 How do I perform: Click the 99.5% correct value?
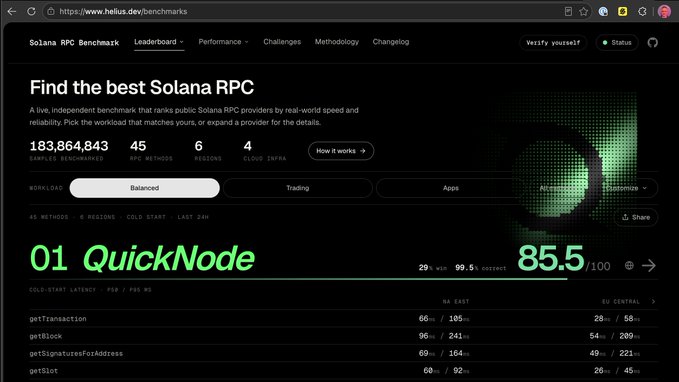pyautogui.click(x=480, y=268)
